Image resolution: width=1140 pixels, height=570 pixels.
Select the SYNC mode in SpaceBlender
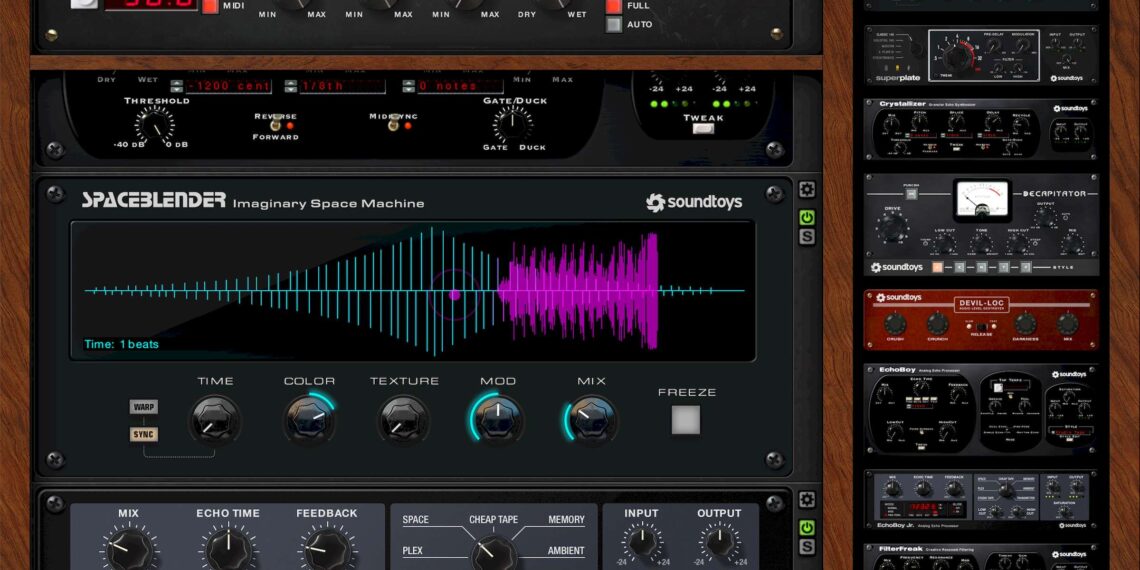(144, 434)
